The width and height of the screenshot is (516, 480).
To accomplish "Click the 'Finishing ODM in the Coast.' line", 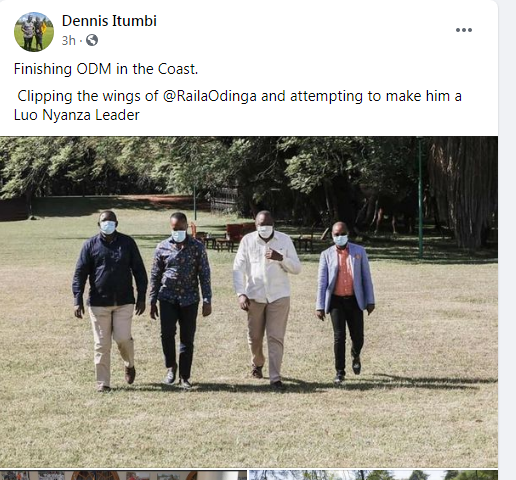I will pos(106,69).
